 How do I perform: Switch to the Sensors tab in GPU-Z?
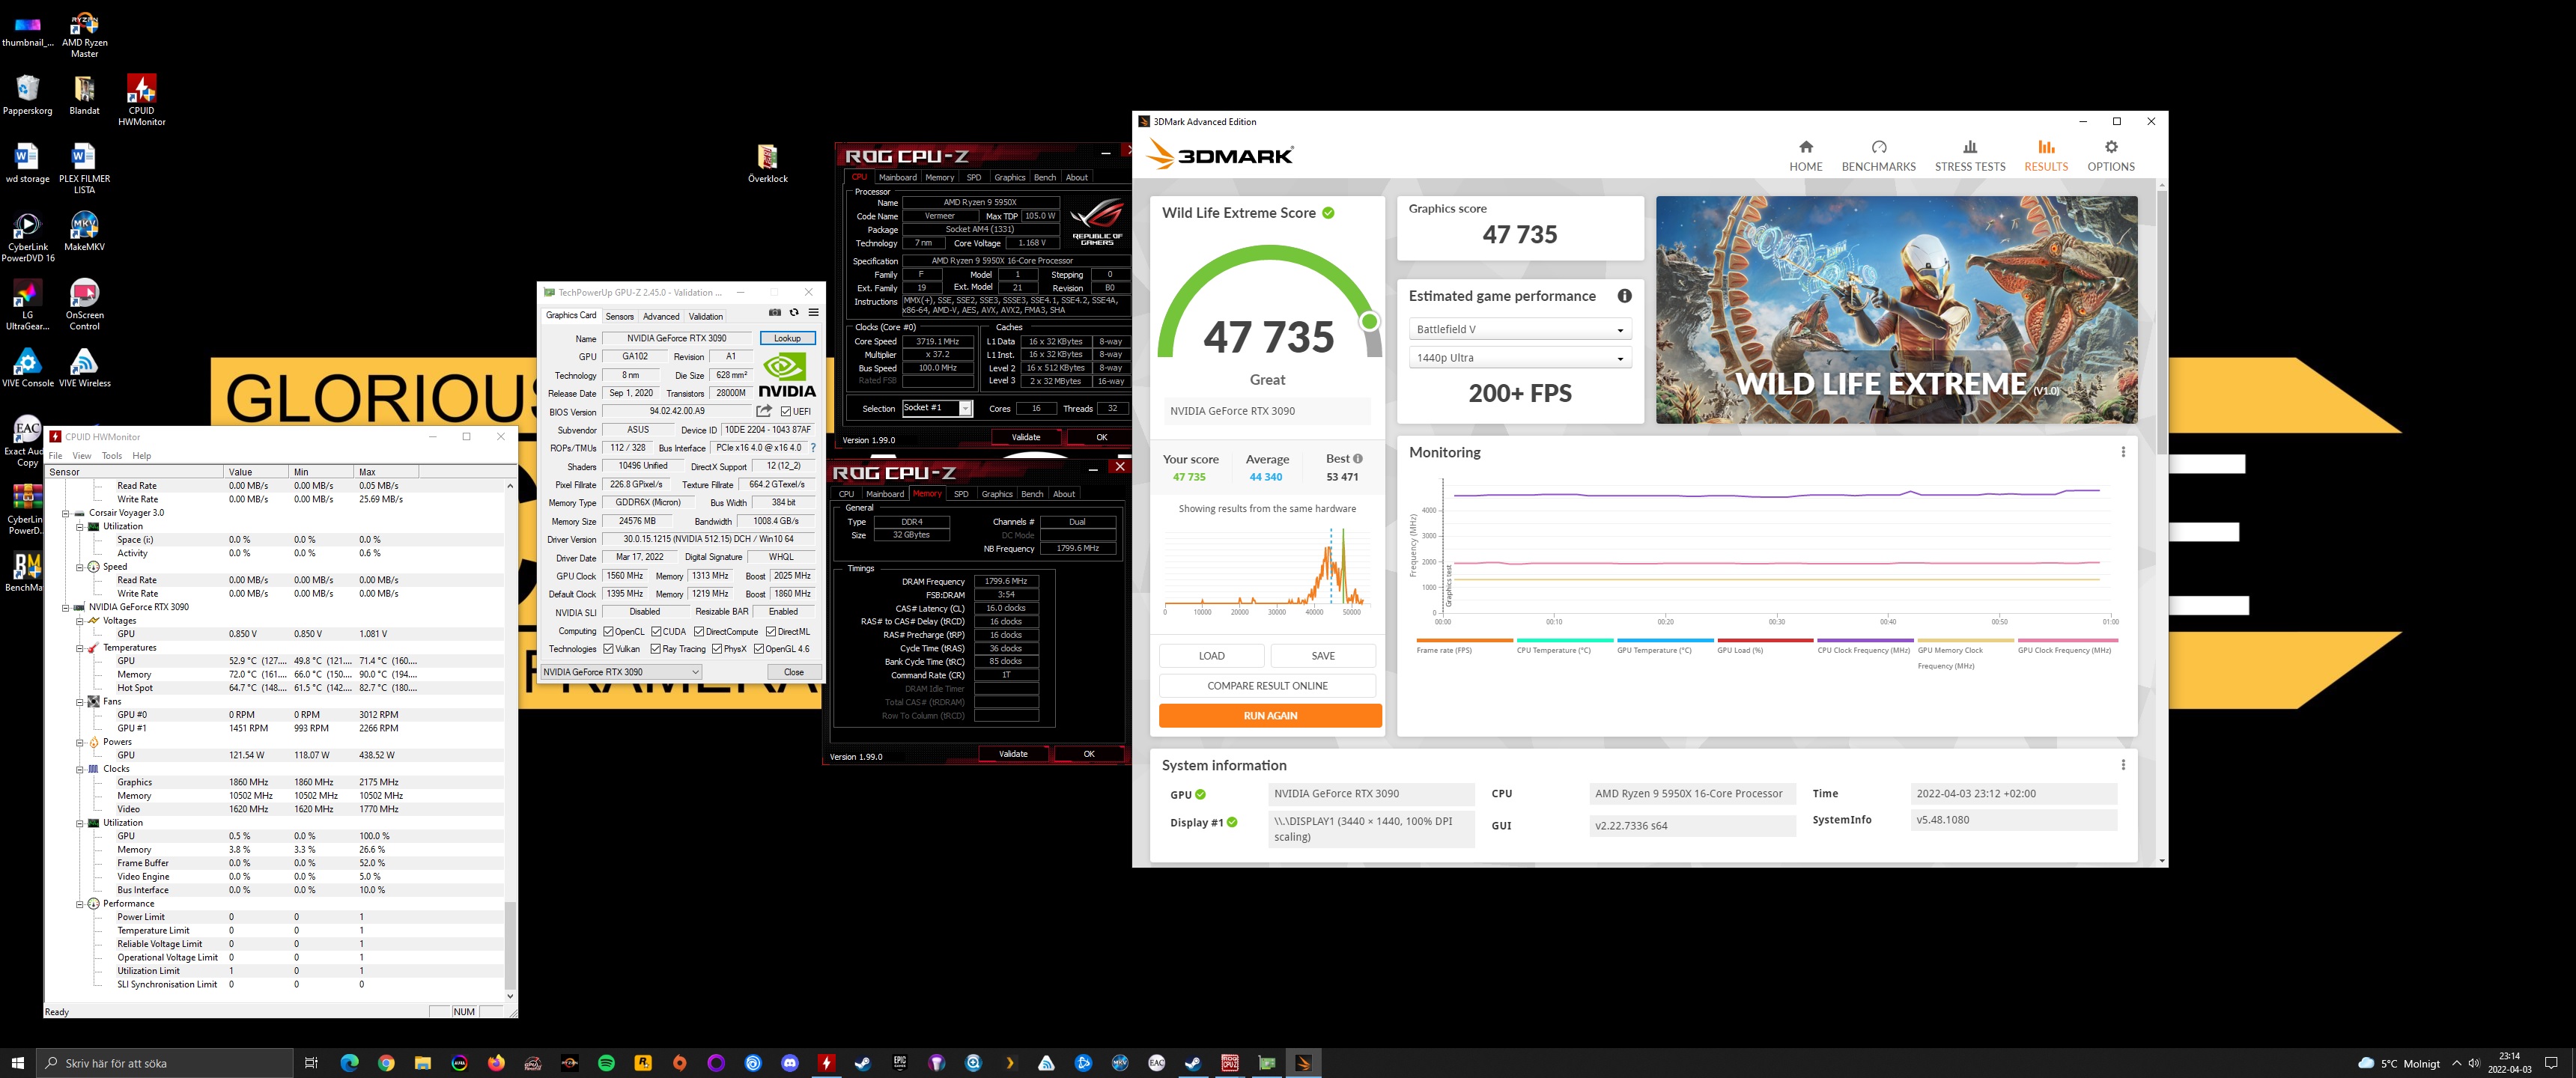pyautogui.click(x=619, y=316)
